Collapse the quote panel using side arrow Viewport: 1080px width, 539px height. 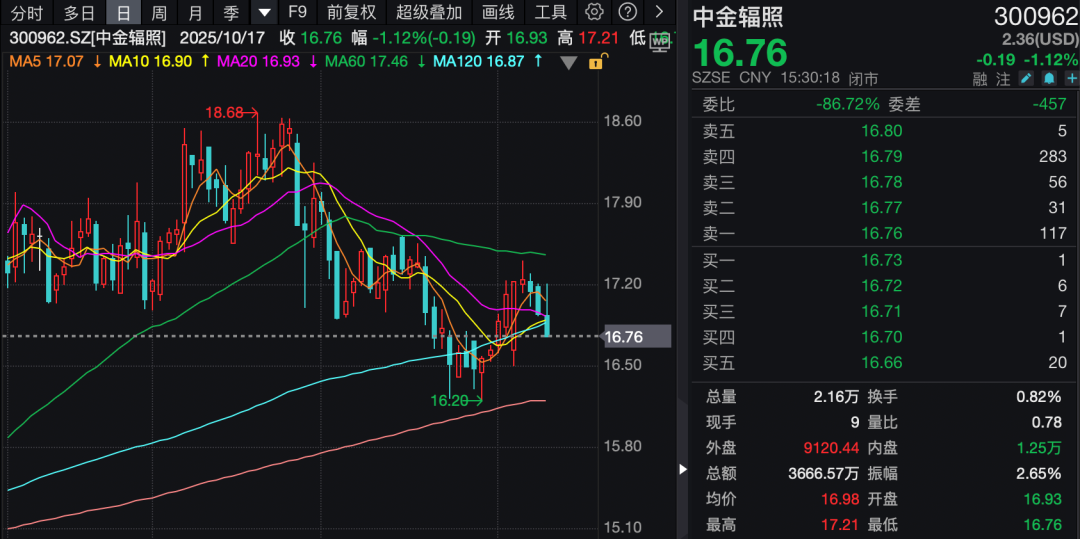click(683, 468)
